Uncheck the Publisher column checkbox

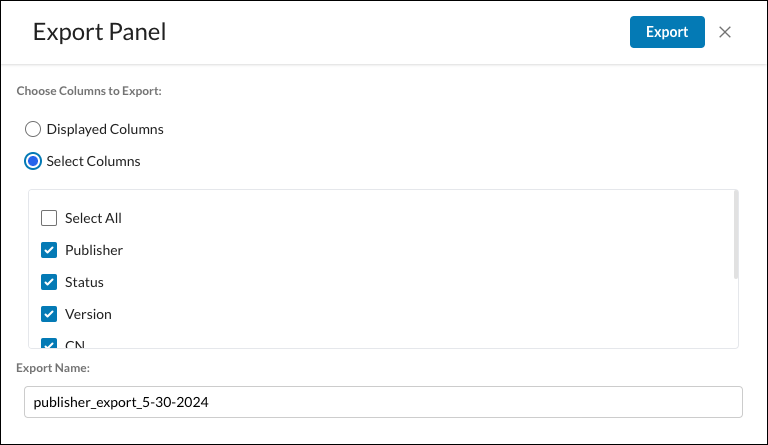point(49,250)
